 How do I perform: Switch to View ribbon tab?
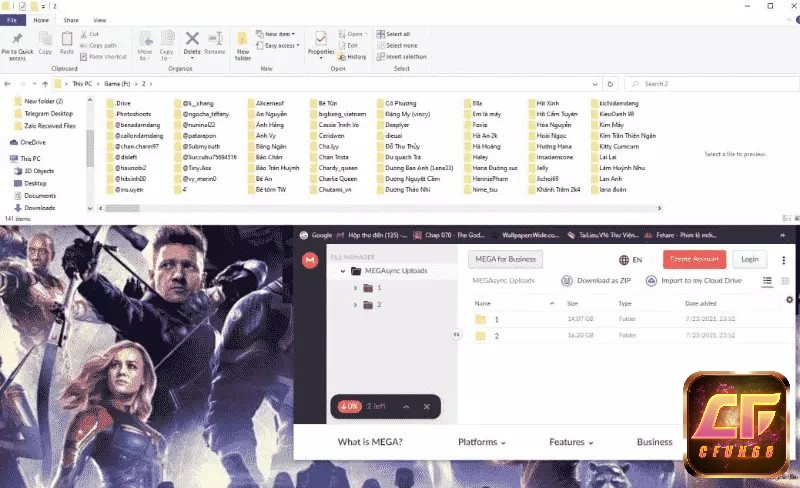tap(100, 20)
